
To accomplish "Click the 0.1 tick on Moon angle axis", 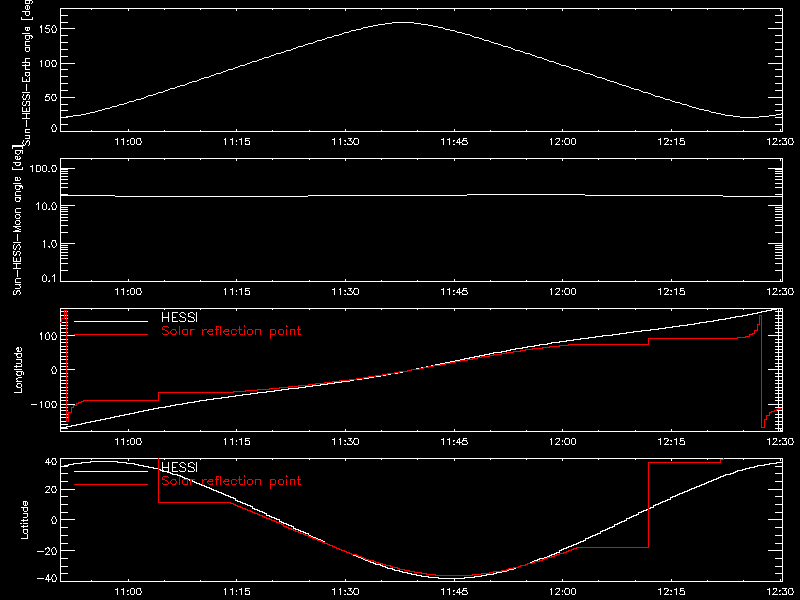I will click(49, 278).
